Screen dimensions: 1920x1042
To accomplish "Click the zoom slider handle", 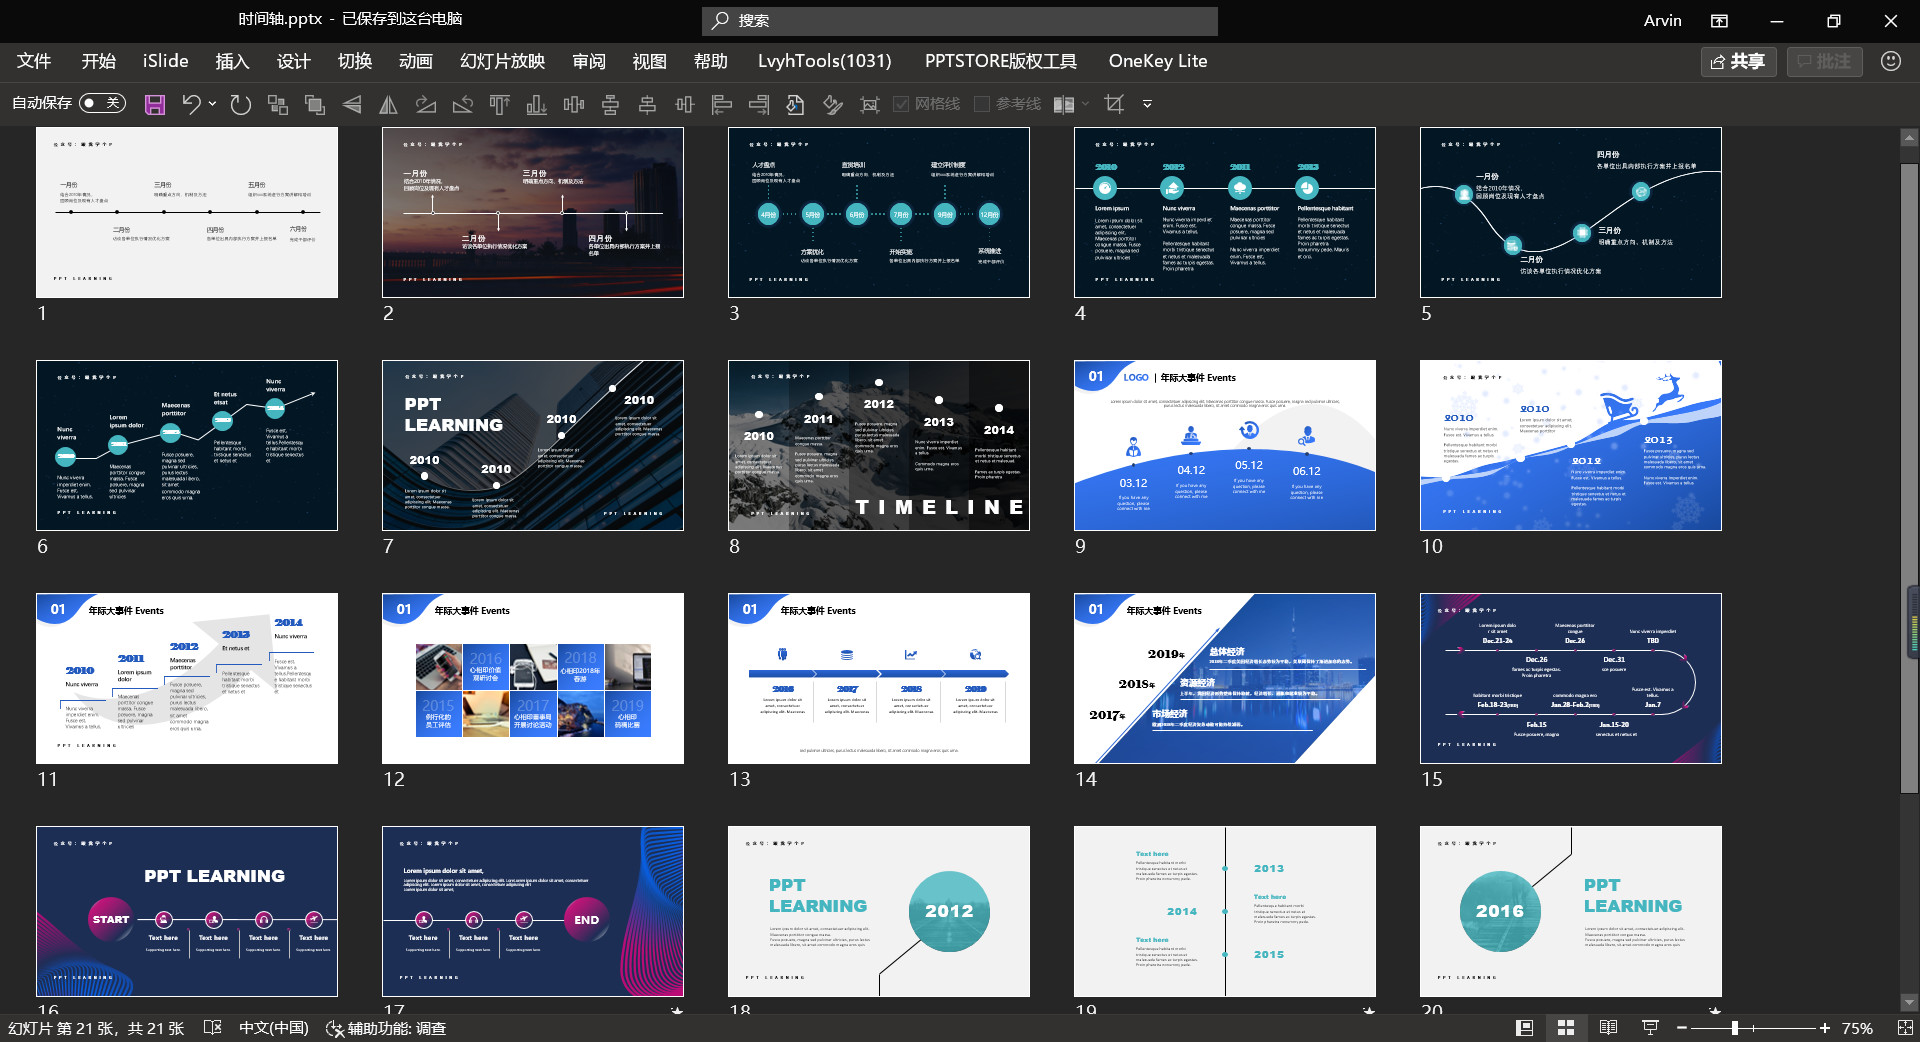I will [x=1735, y=1028].
